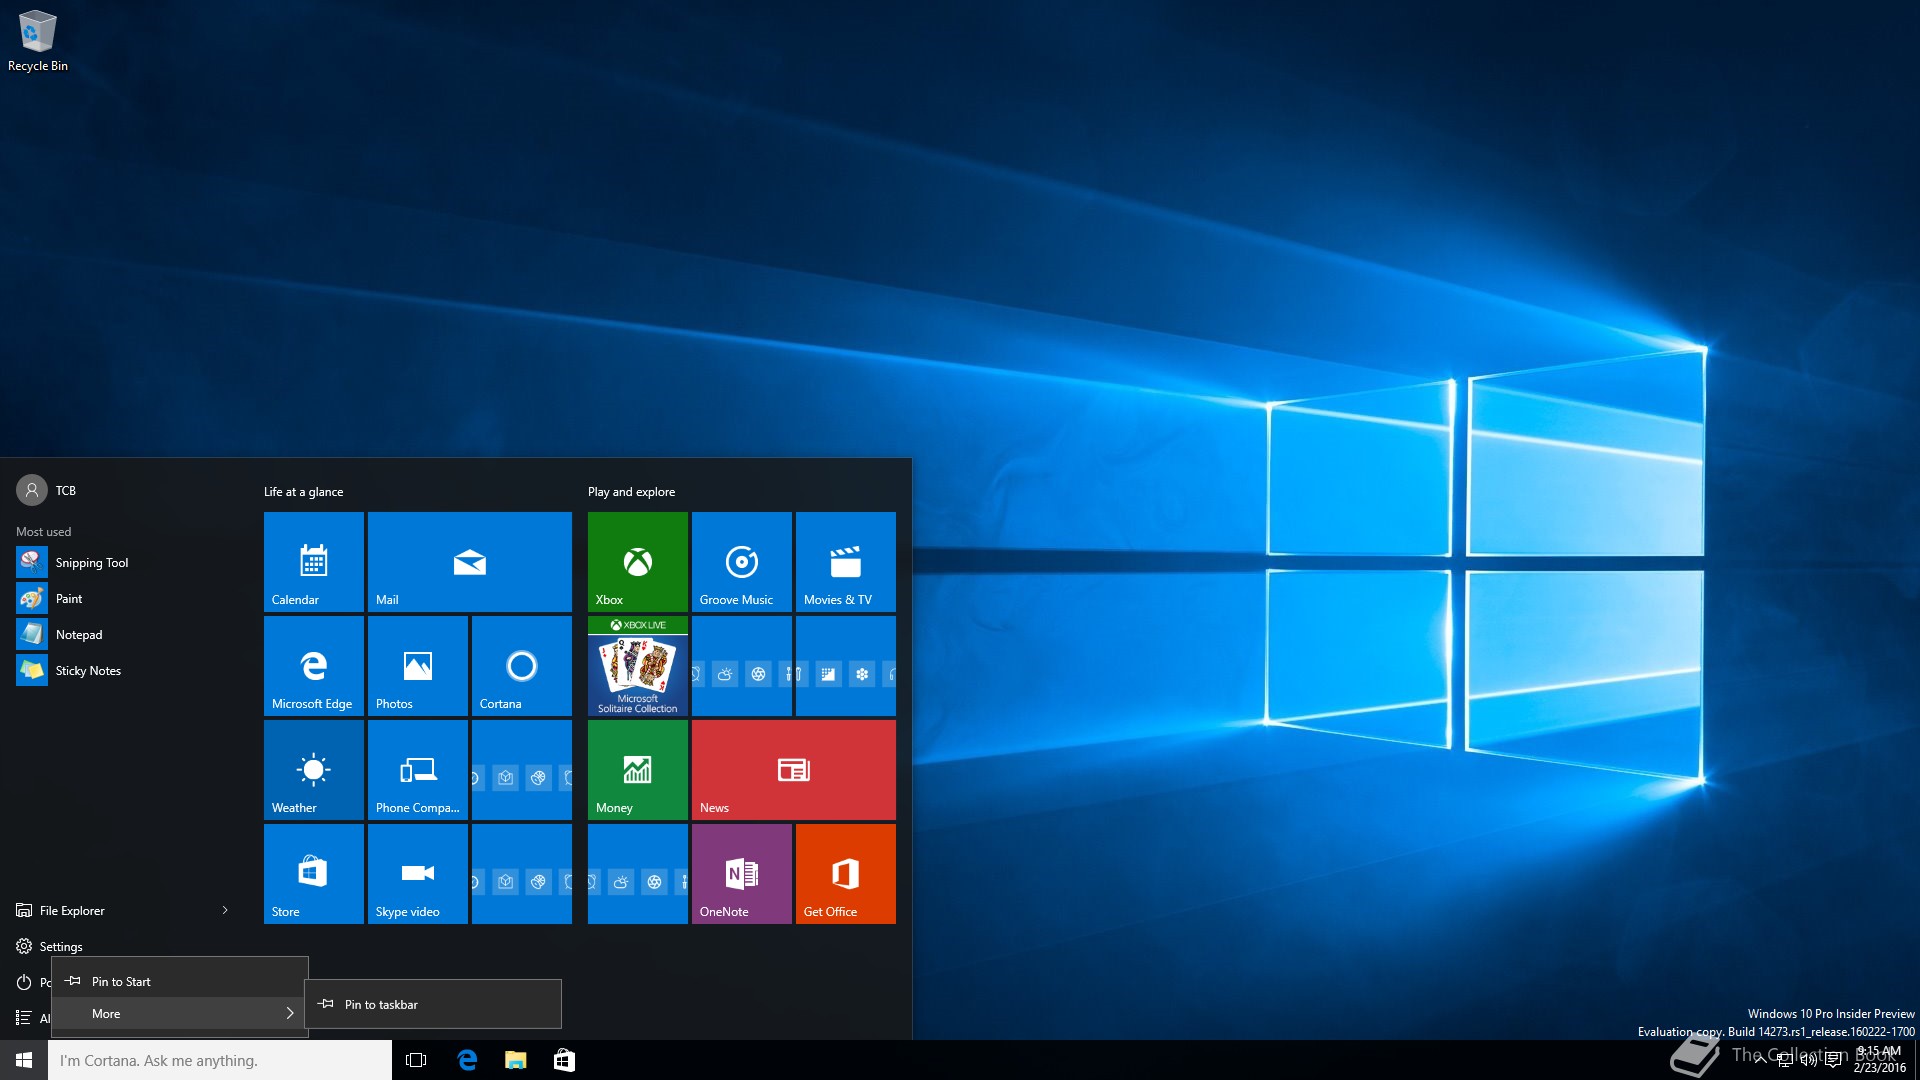This screenshot has height=1080, width=1920.
Task: Expand the More context submenu
Action: 180,1013
